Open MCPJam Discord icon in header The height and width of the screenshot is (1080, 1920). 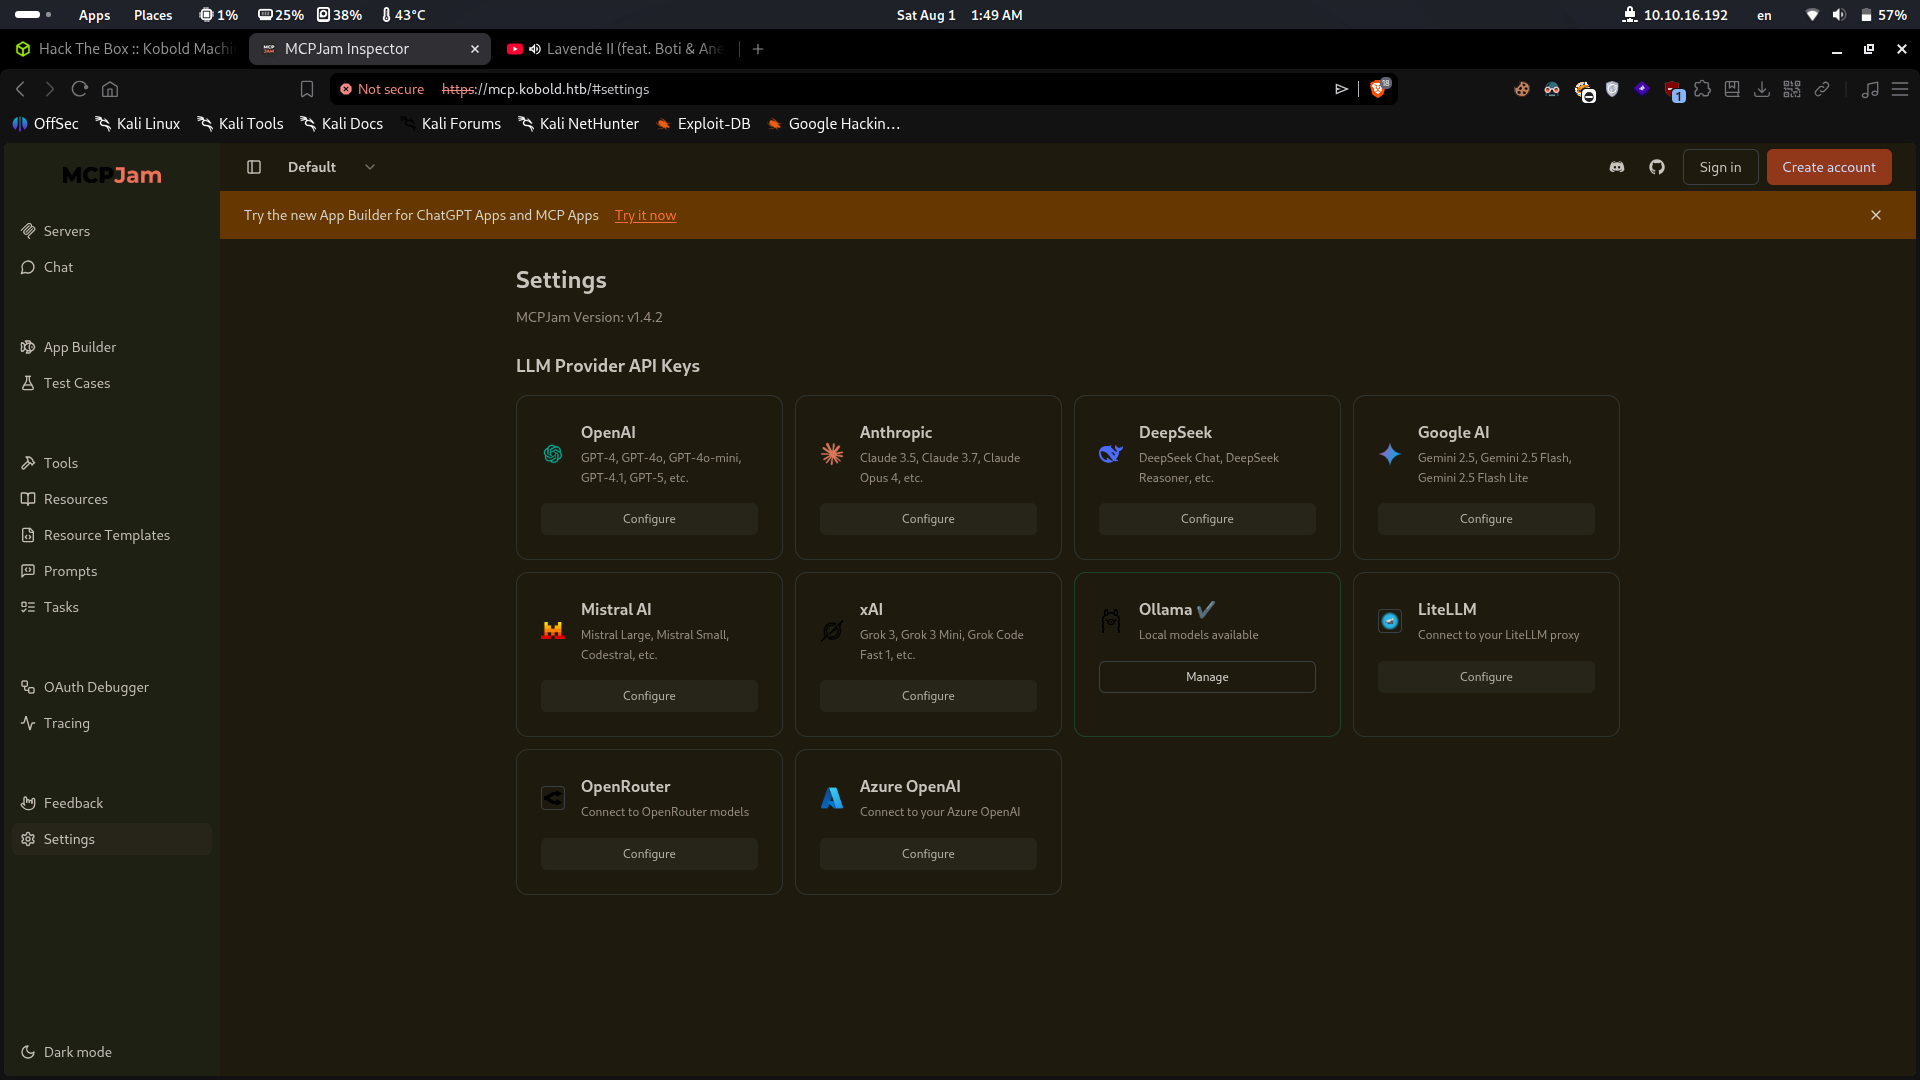1617,167
